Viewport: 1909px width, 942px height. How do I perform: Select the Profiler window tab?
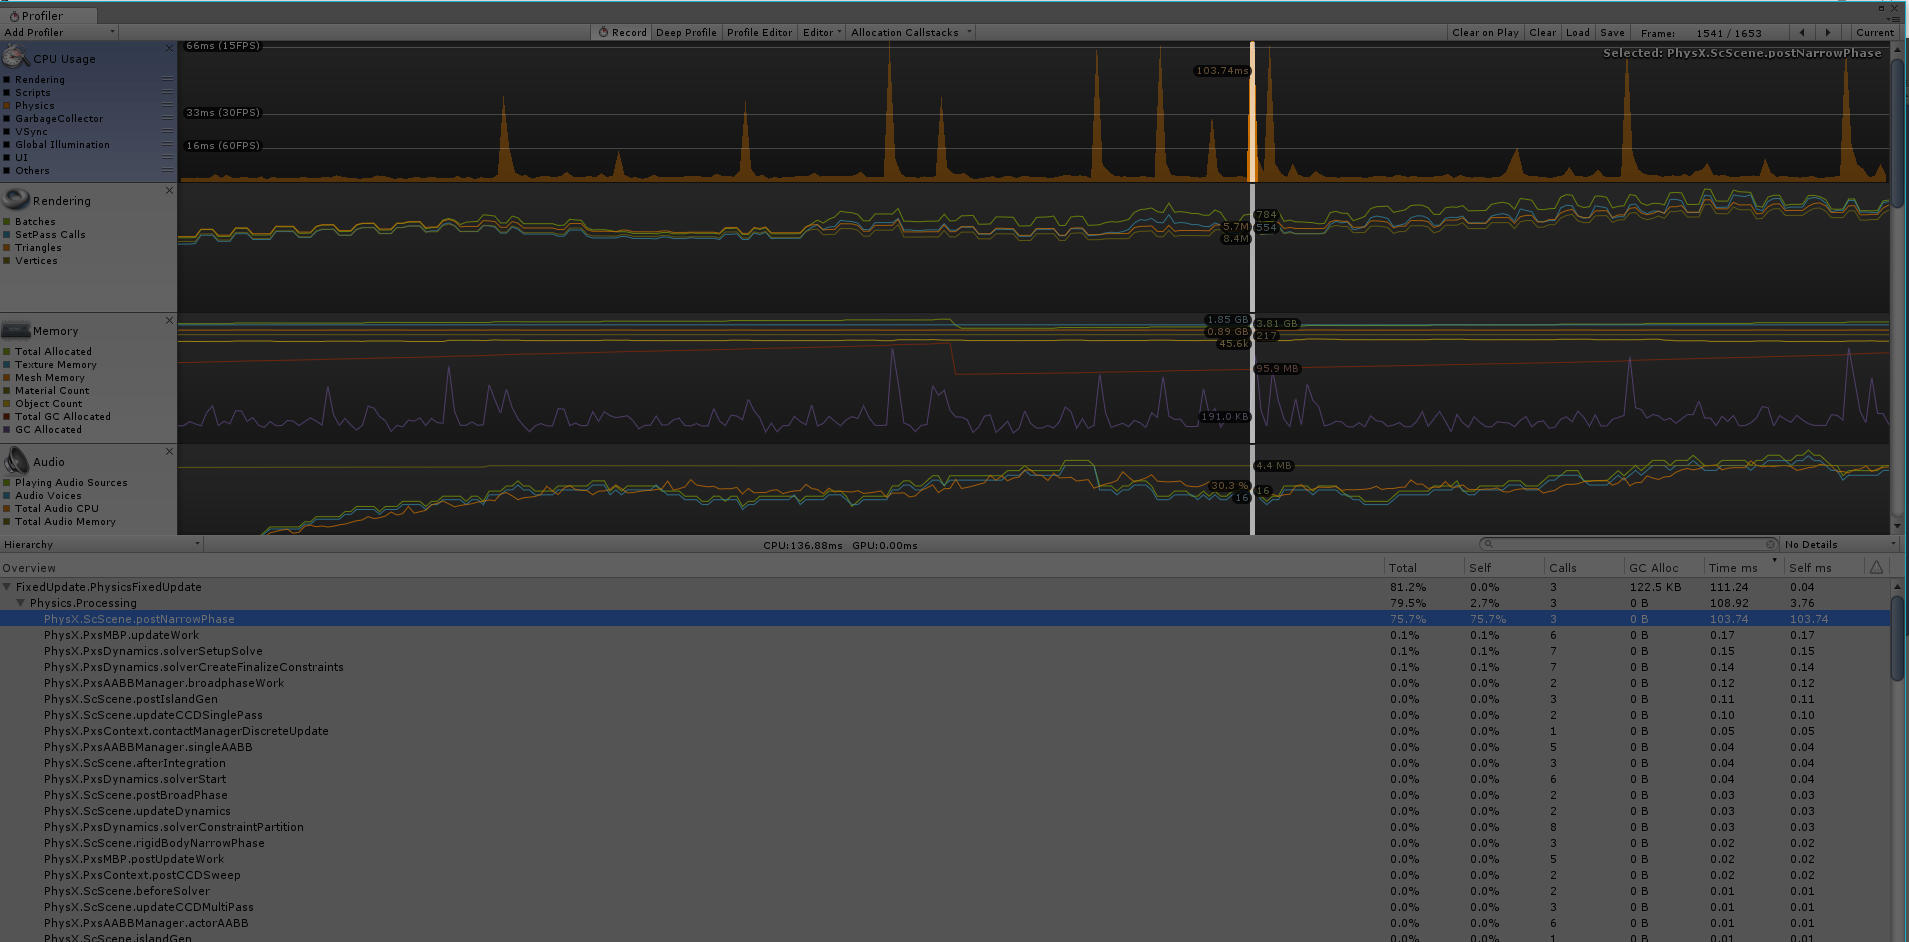tap(49, 16)
